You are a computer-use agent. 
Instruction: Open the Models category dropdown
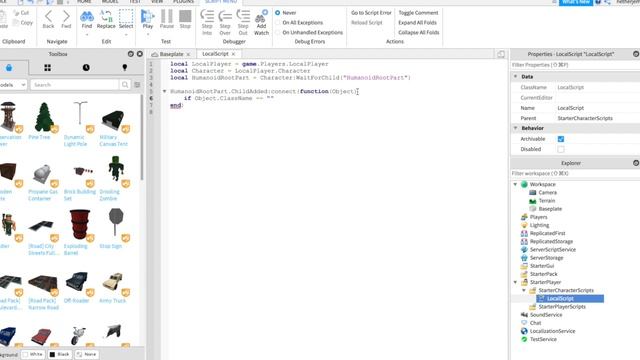tap(13, 84)
